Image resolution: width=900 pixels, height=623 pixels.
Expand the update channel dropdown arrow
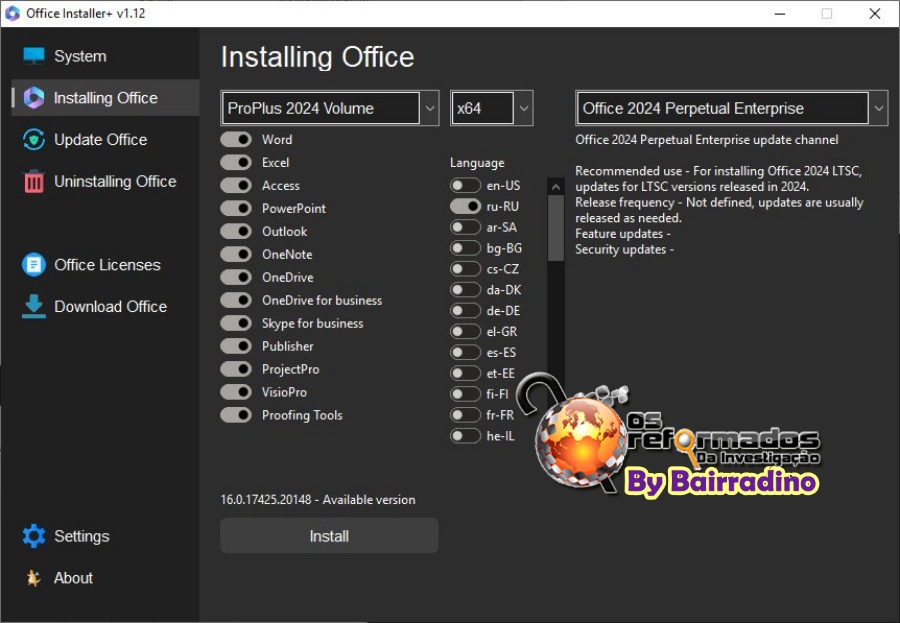click(x=879, y=108)
